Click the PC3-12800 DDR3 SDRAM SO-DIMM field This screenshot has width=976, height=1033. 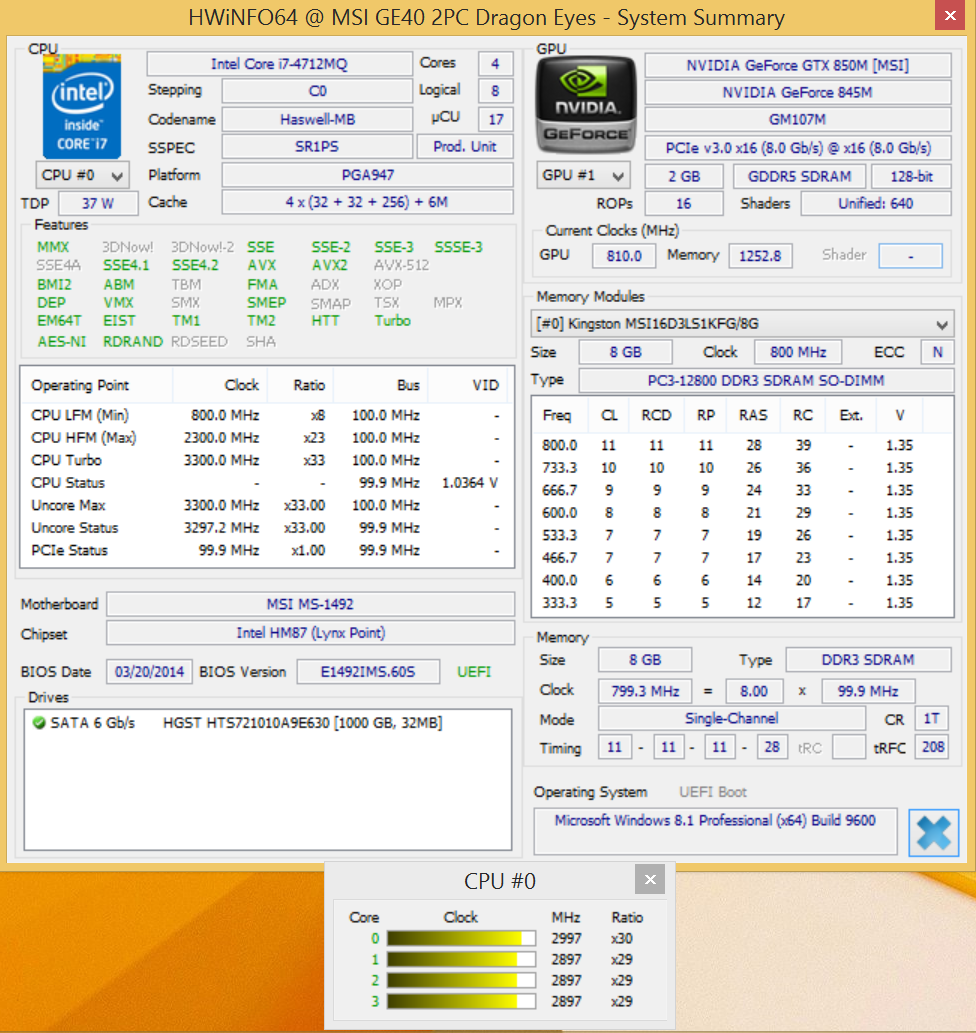[766, 380]
